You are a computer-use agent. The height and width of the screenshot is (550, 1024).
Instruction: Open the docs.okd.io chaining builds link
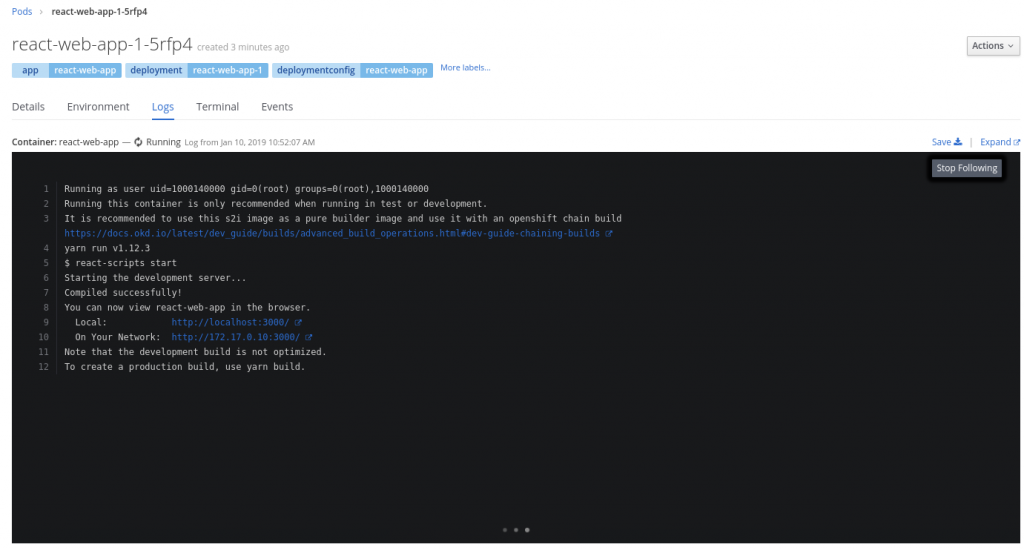(x=332, y=233)
